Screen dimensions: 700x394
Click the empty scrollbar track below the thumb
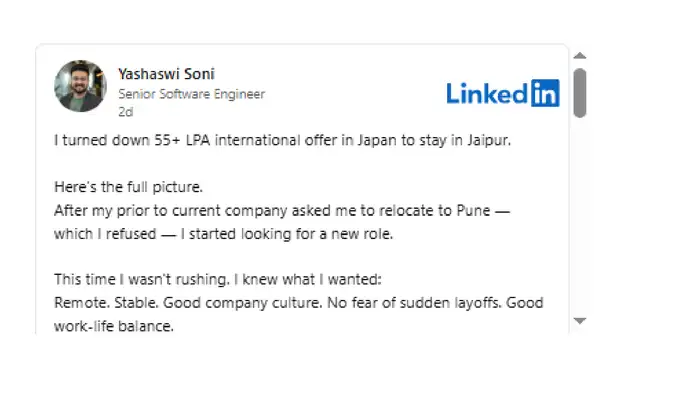pos(579,216)
